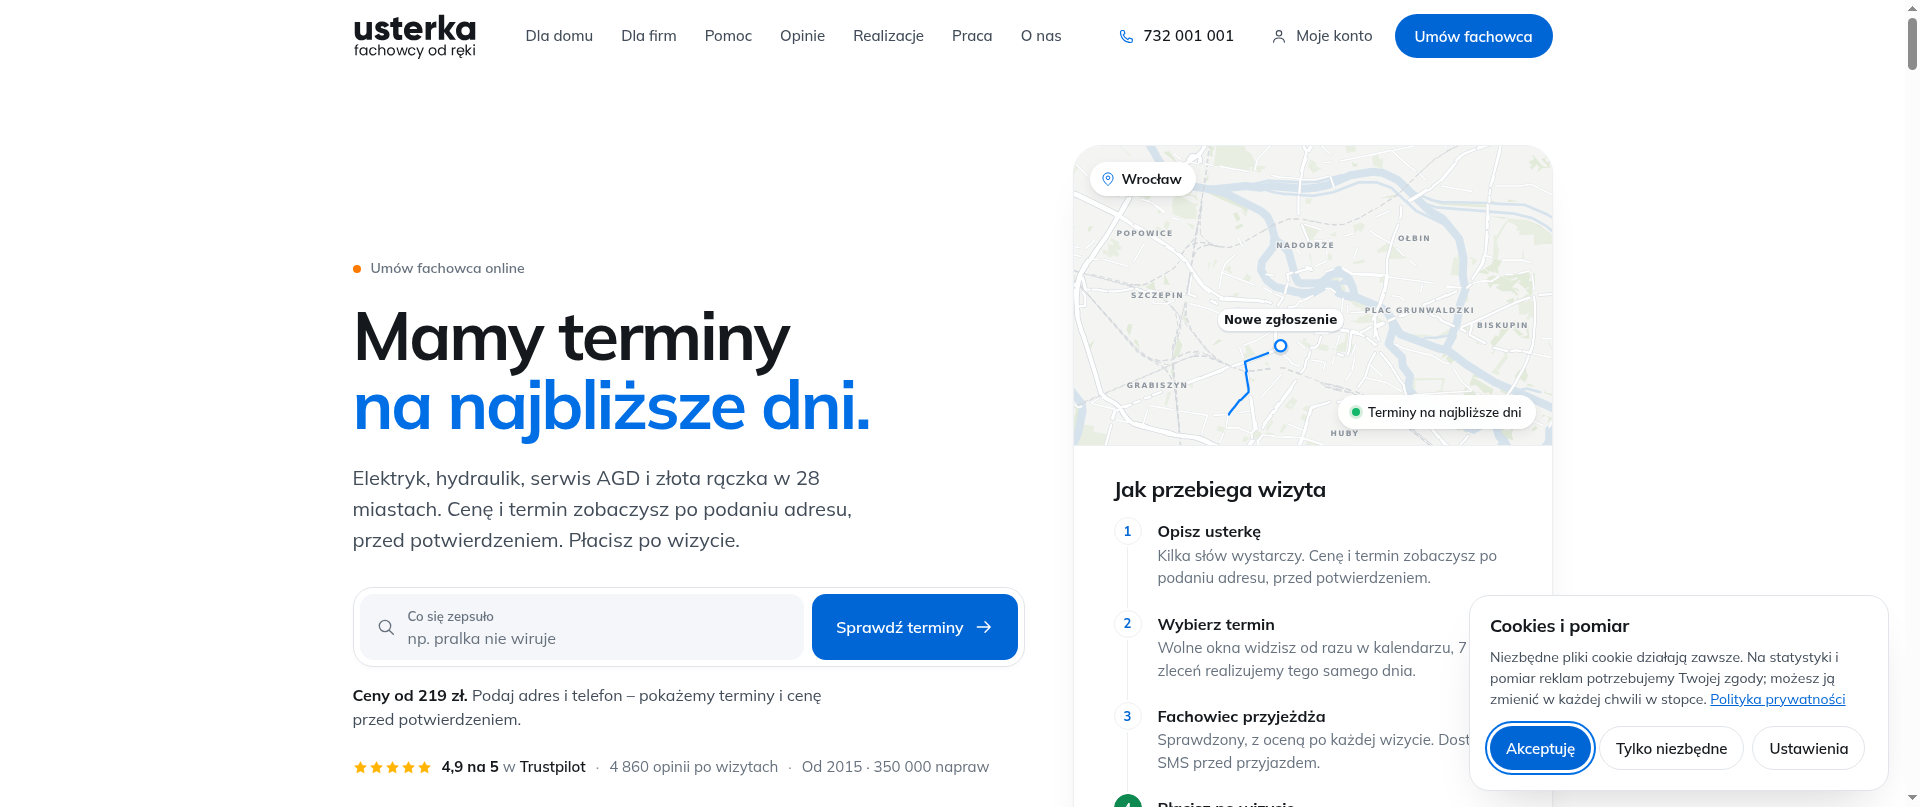Viewport: 1920px width, 807px height.
Task: Click the Wrocław city chip on the map
Action: coord(1142,179)
